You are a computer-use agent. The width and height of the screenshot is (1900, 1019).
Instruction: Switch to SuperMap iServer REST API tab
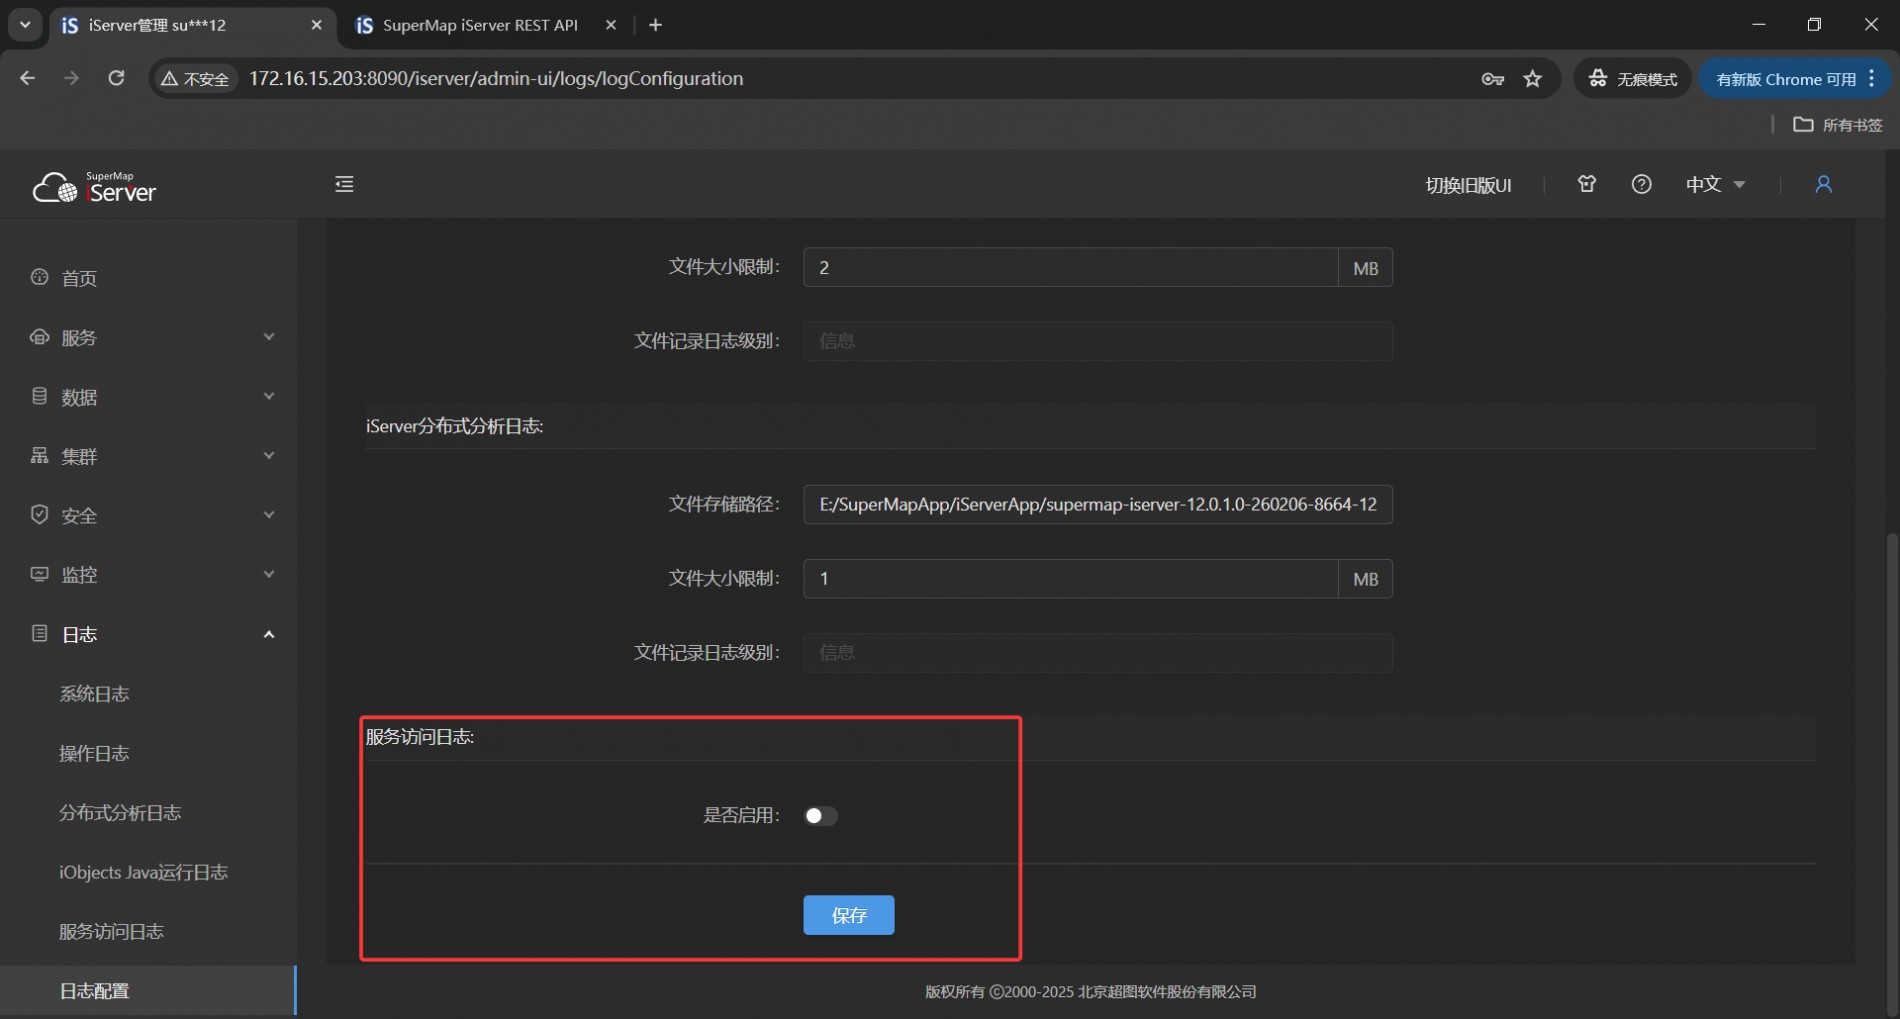[x=480, y=25]
